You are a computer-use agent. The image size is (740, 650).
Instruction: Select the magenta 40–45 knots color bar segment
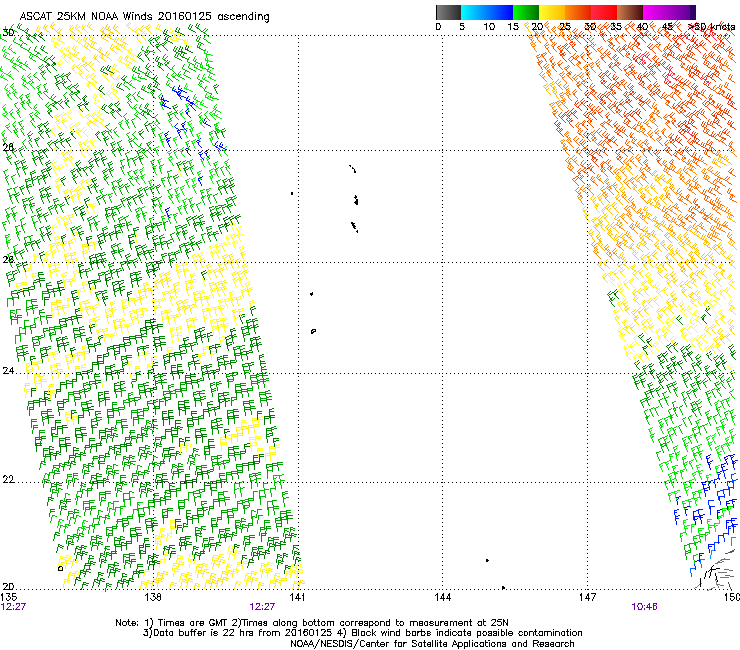[656, 12]
